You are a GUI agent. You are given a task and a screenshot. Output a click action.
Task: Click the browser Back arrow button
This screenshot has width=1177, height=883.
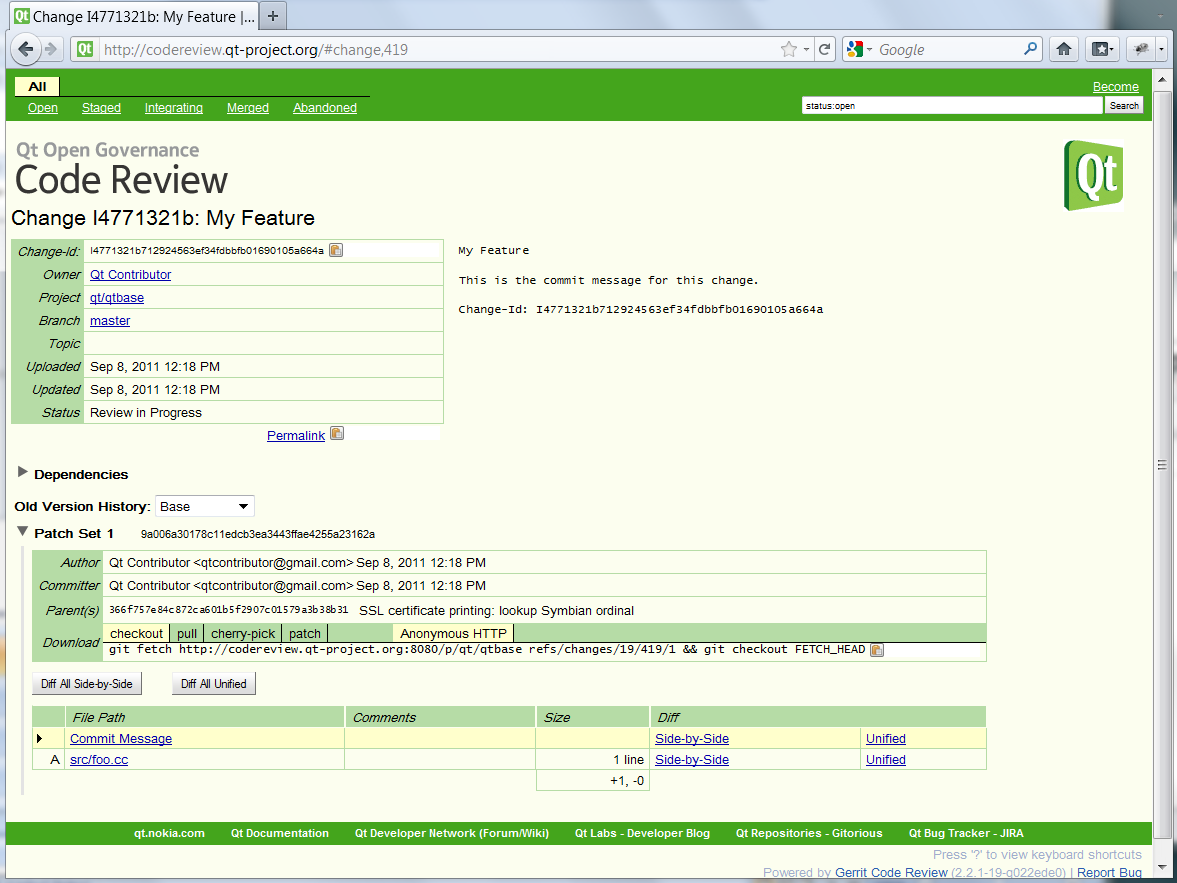pyautogui.click(x=26, y=50)
